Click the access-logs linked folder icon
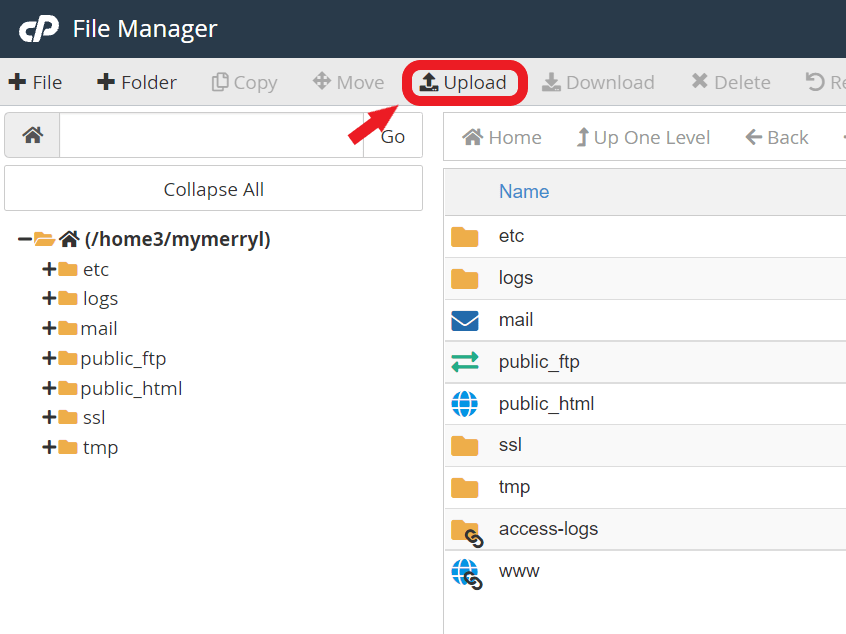The width and height of the screenshot is (846, 634). click(x=467, y=533)
